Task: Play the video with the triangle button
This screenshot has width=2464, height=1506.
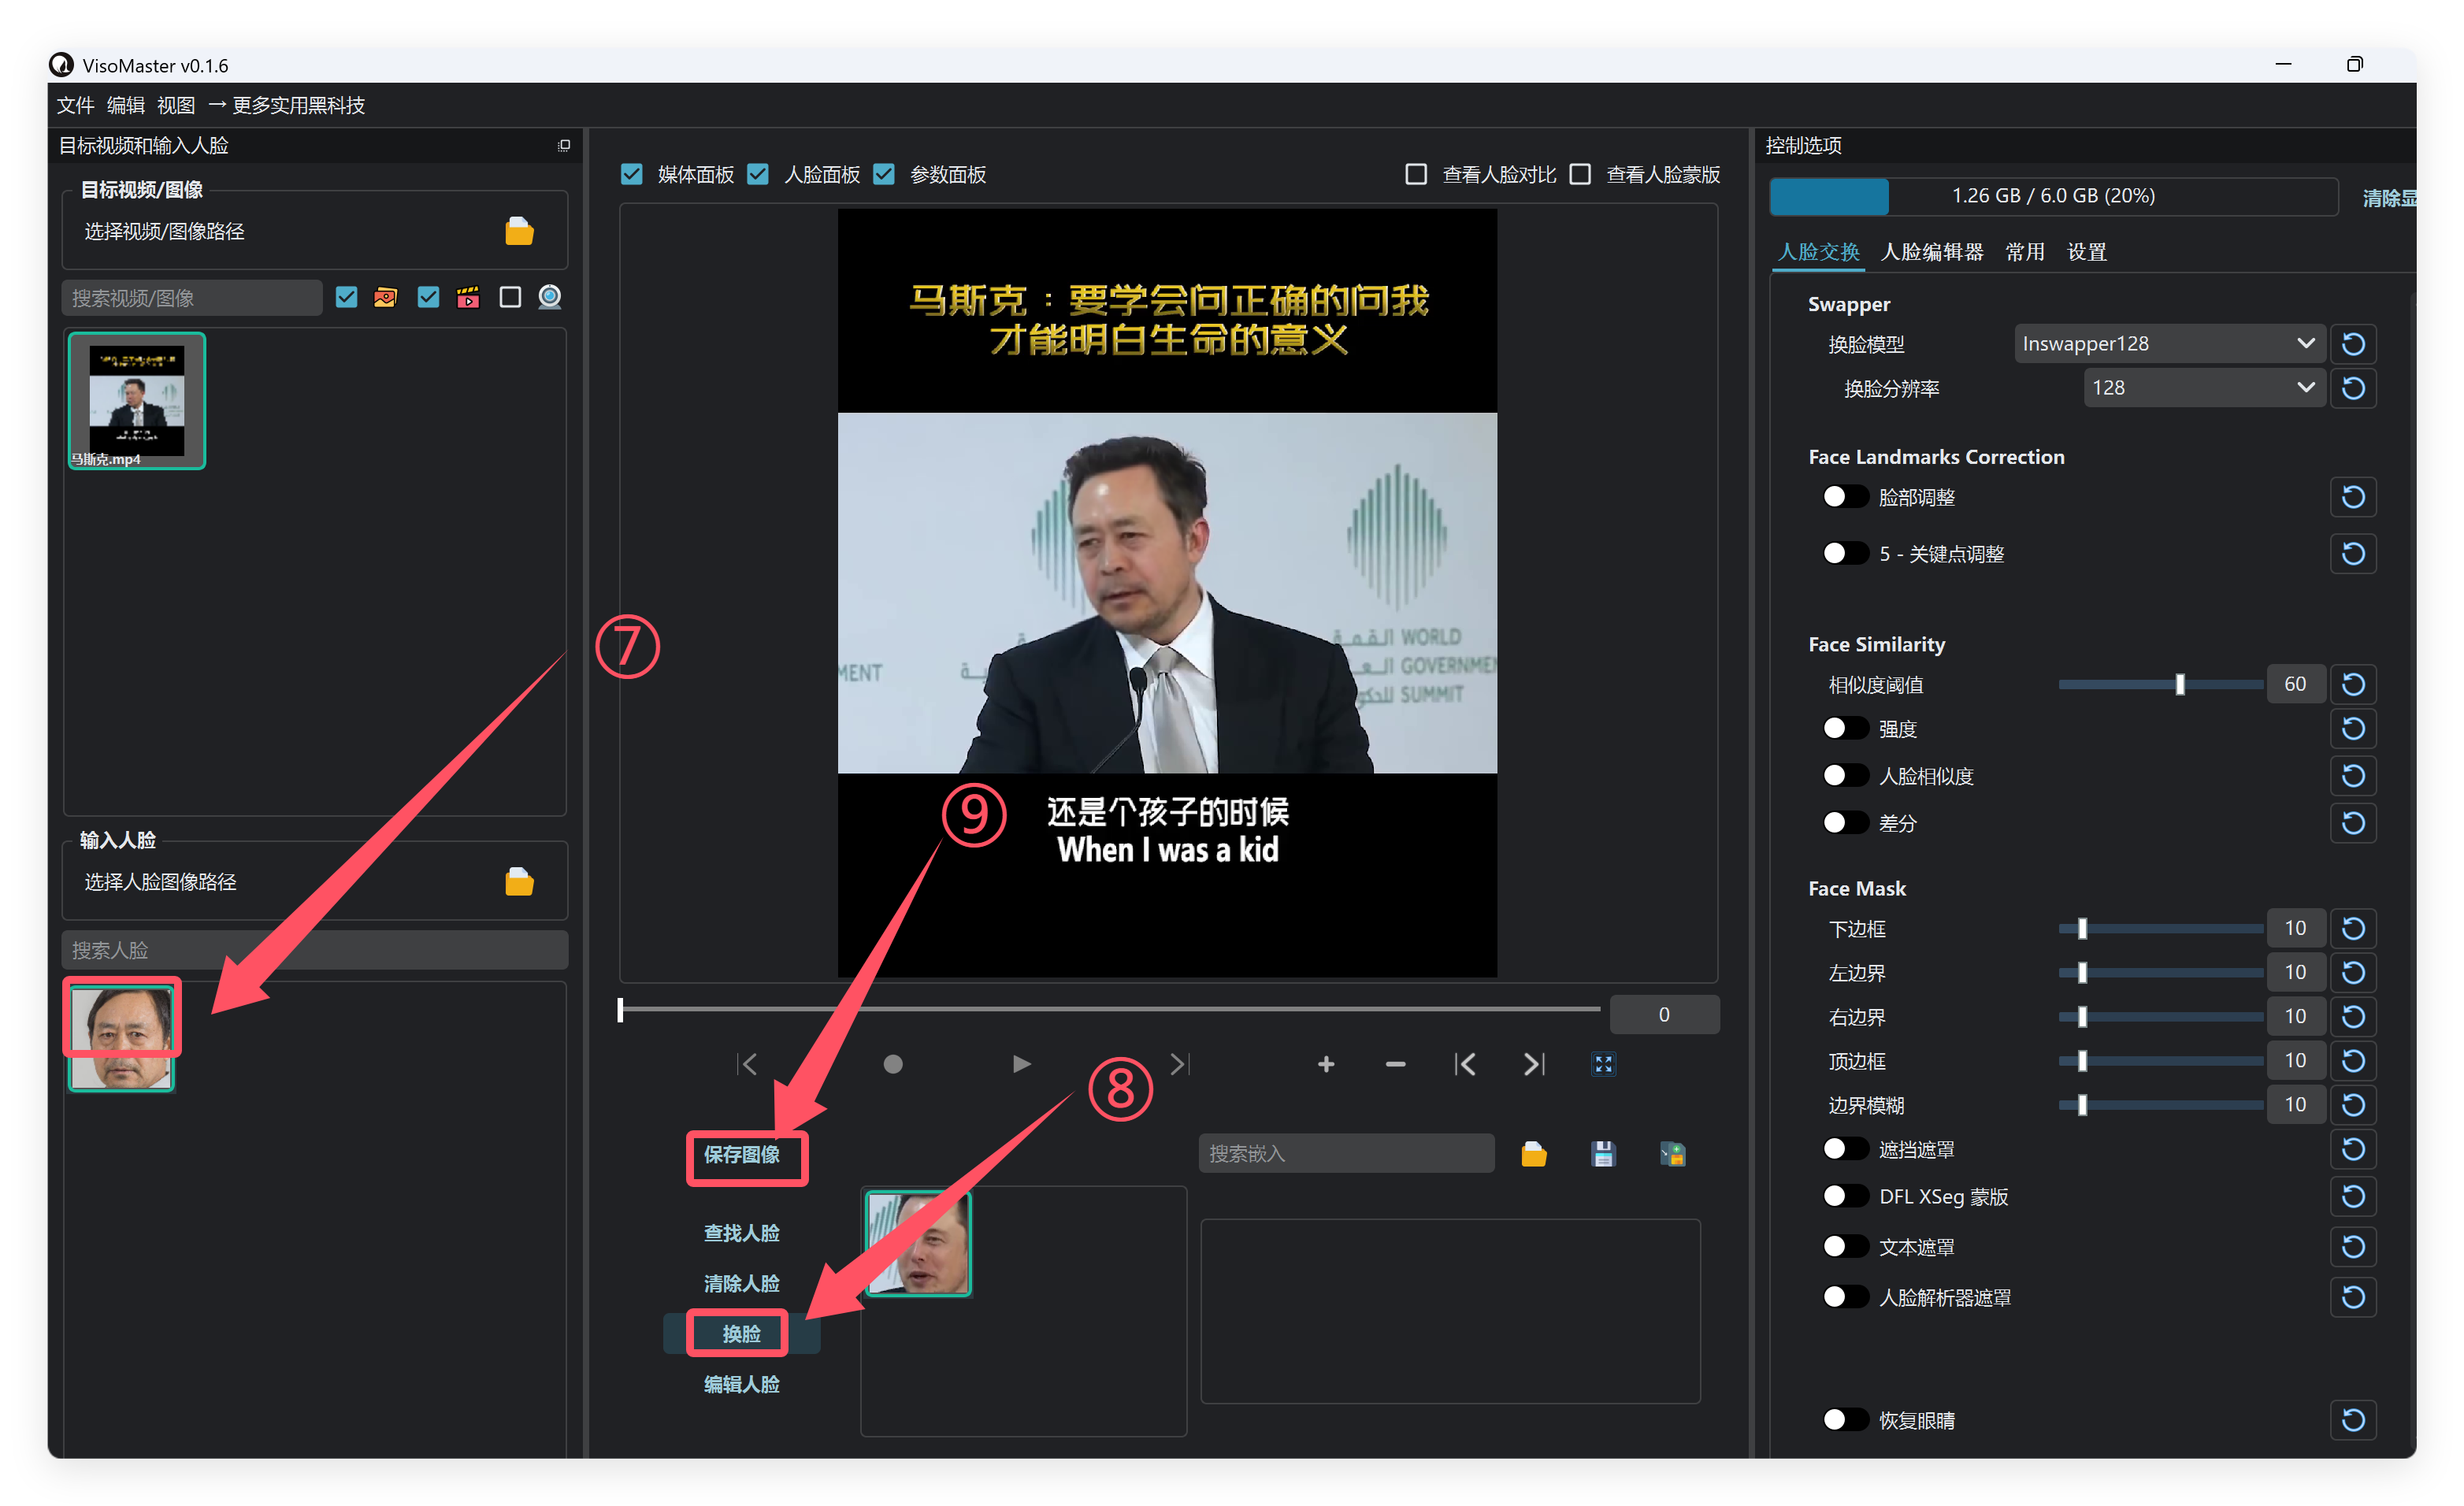Action: tap(1021, 1064)
